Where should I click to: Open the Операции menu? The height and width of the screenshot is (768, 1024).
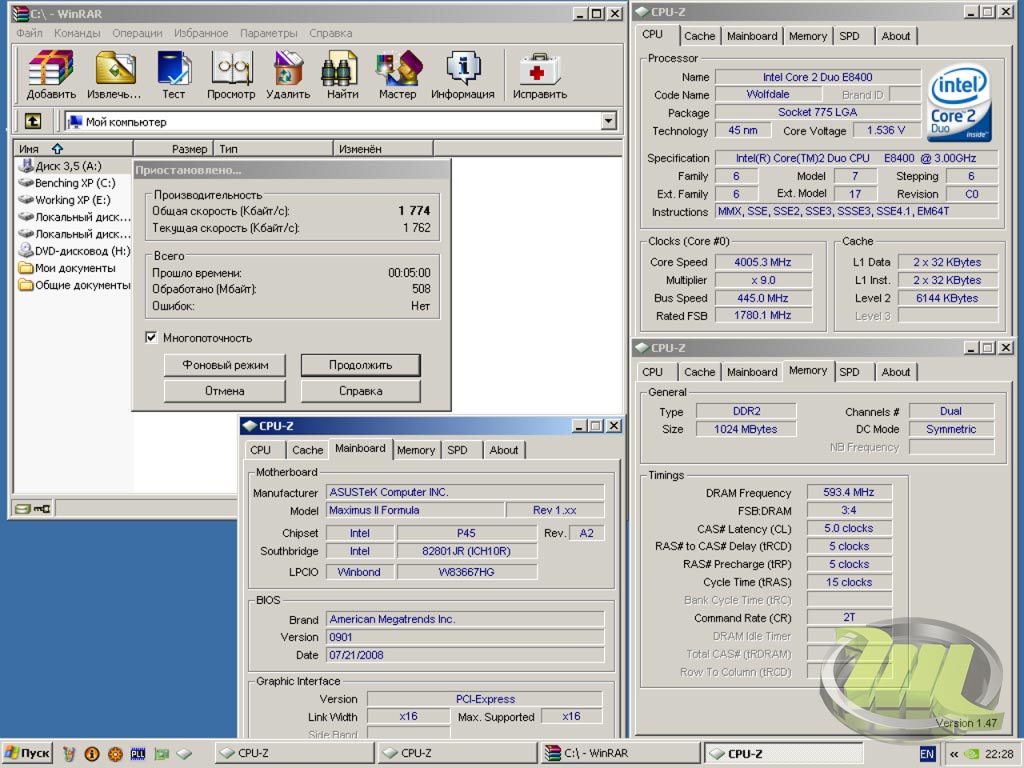[x=137, y=33]
